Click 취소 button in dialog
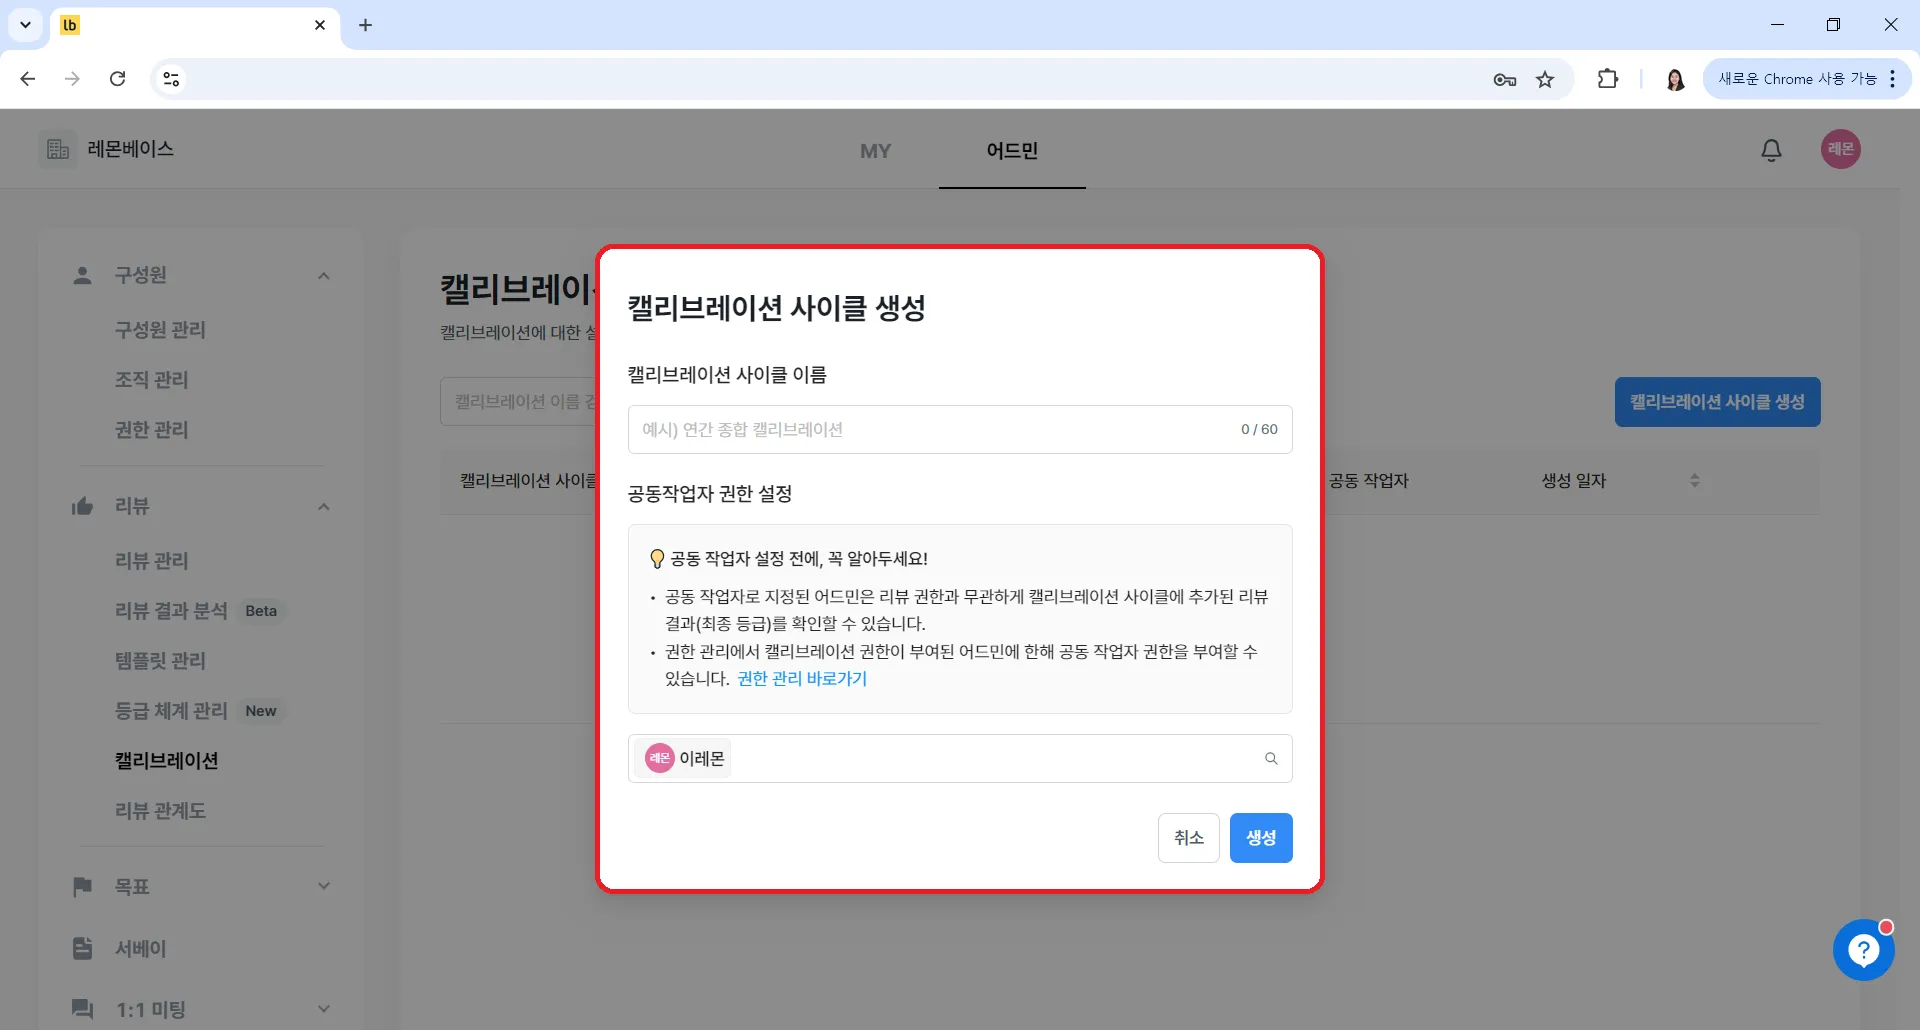 point(1188,838)
